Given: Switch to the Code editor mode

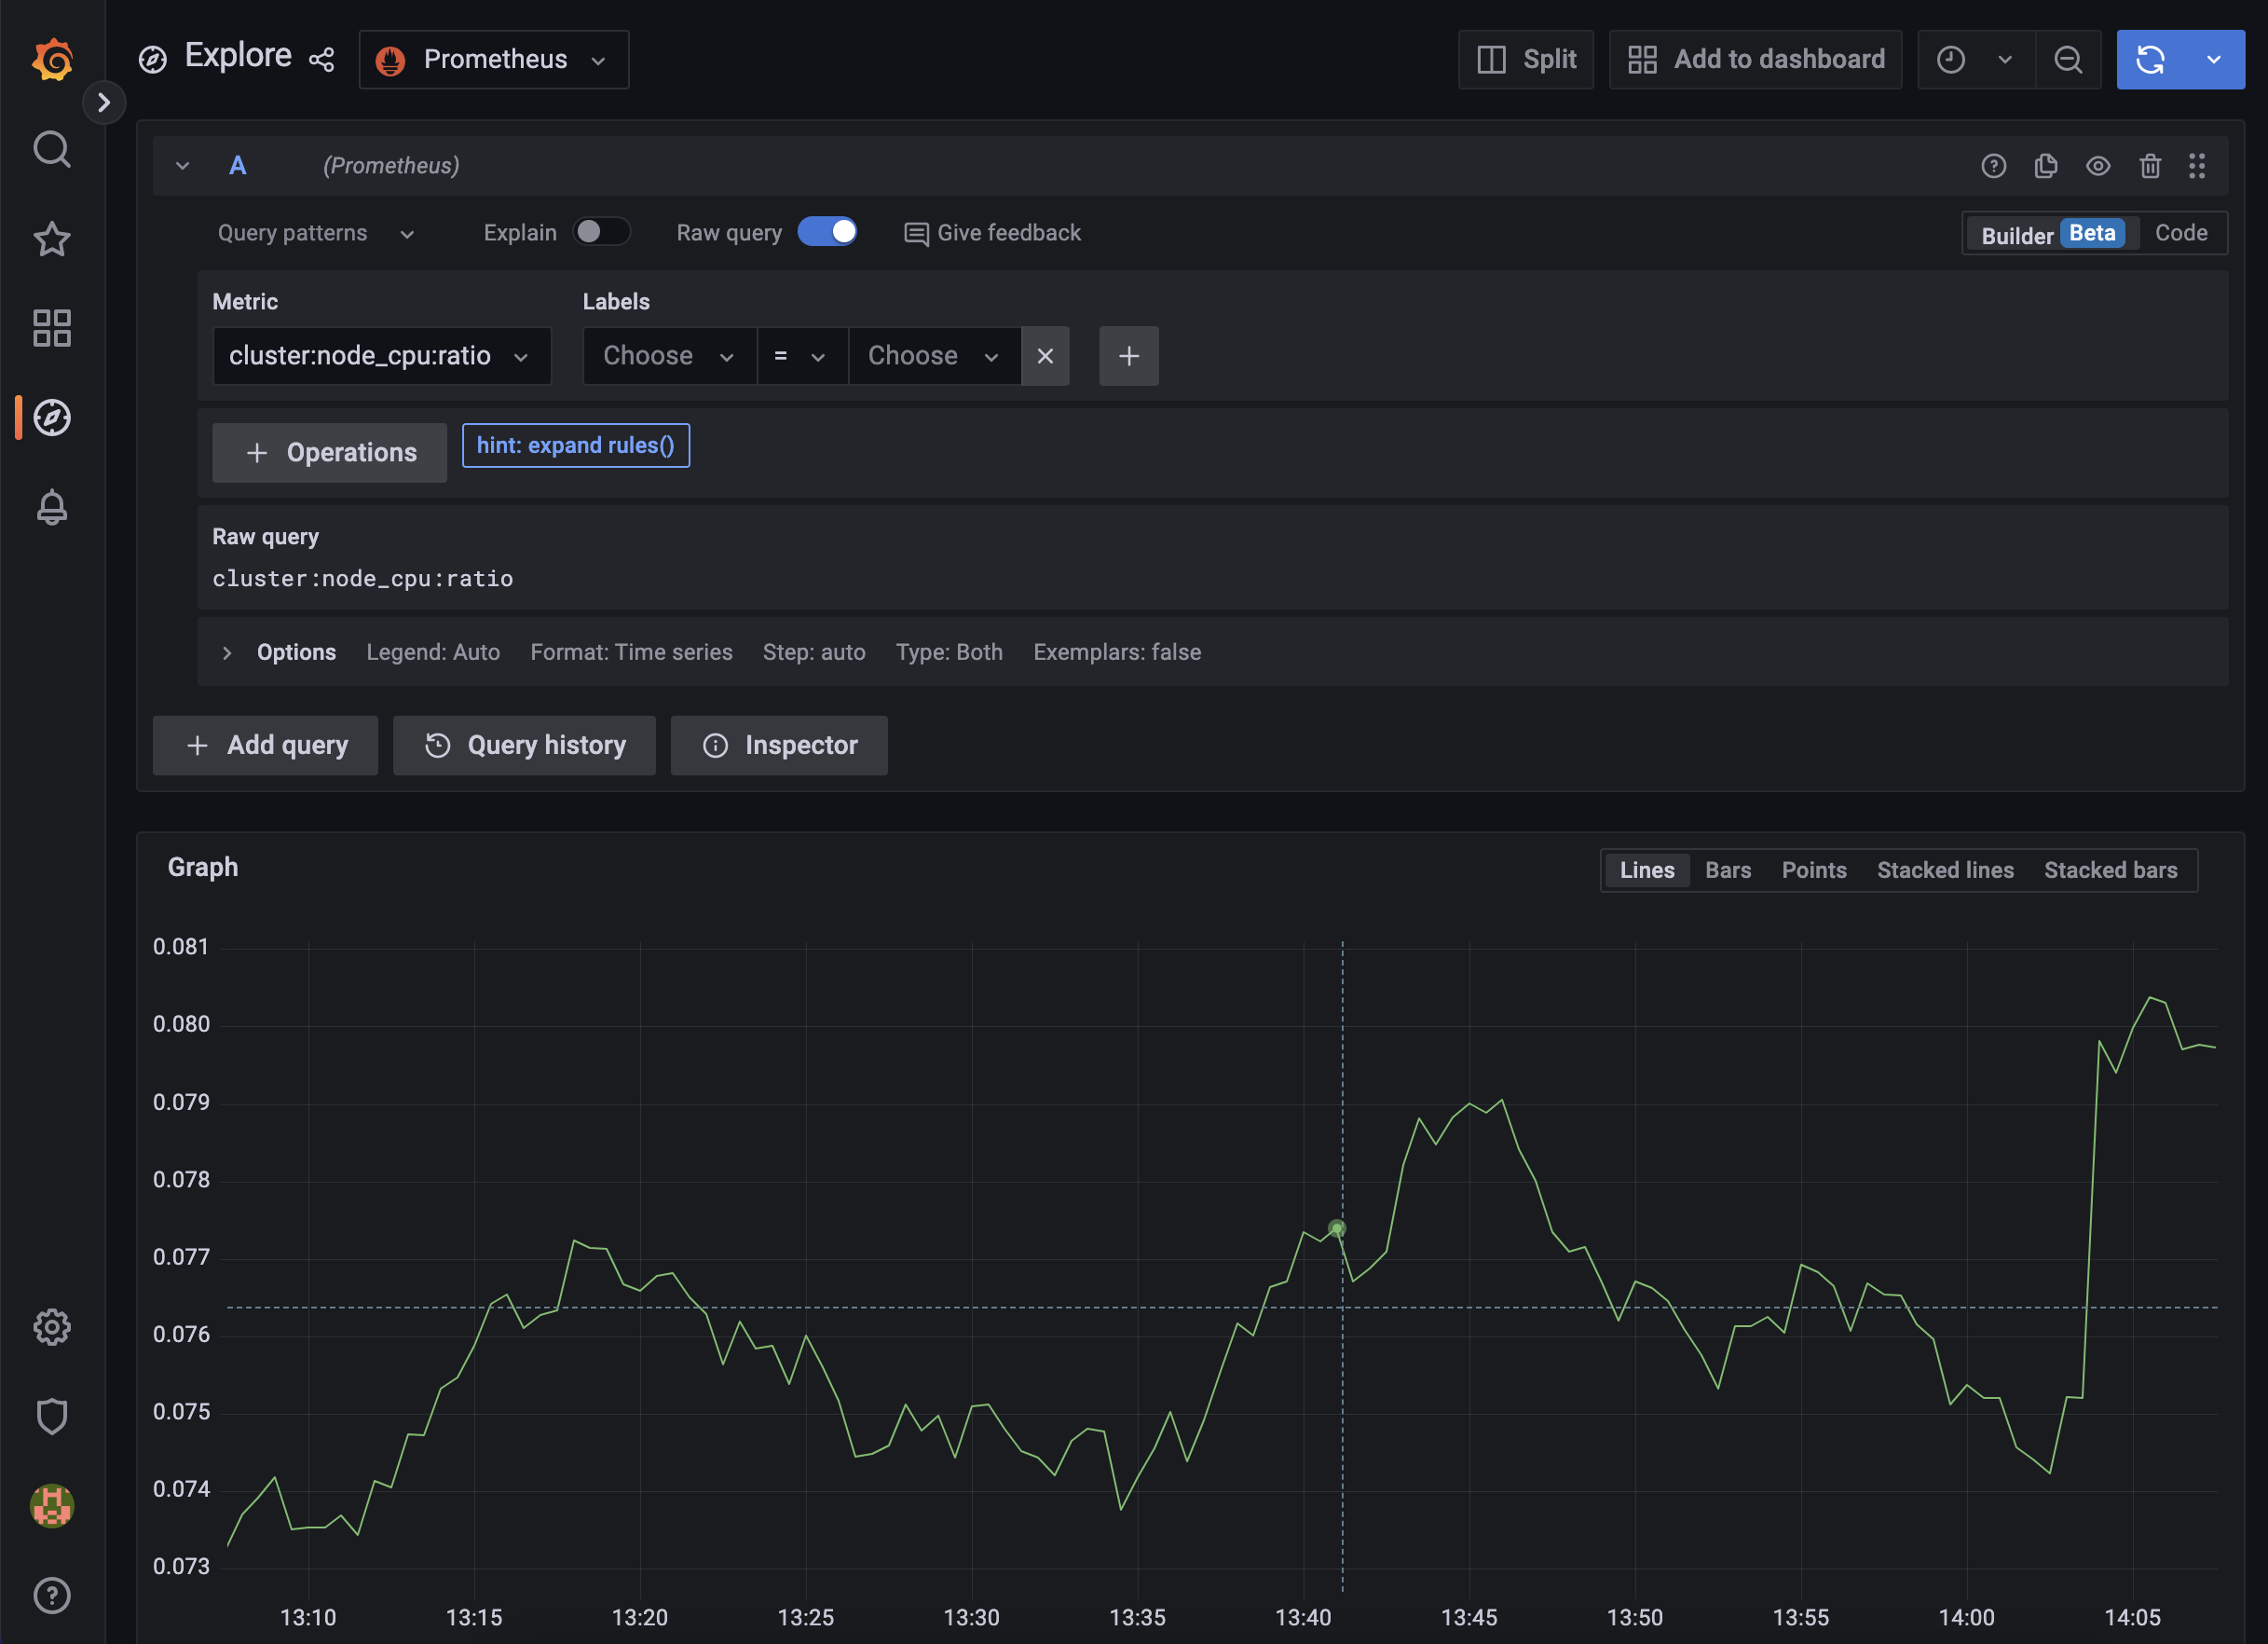Looking at the screenshot, I should tap(2180, 233).
